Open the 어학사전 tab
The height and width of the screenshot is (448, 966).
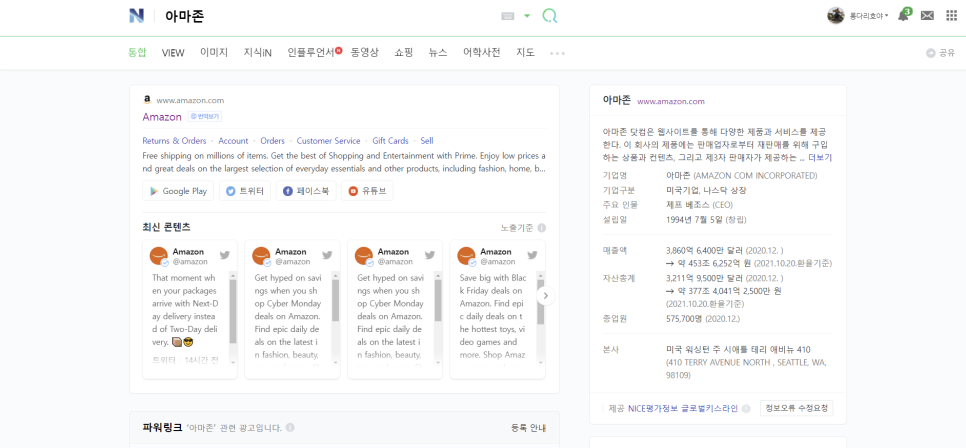pos(482,53)
